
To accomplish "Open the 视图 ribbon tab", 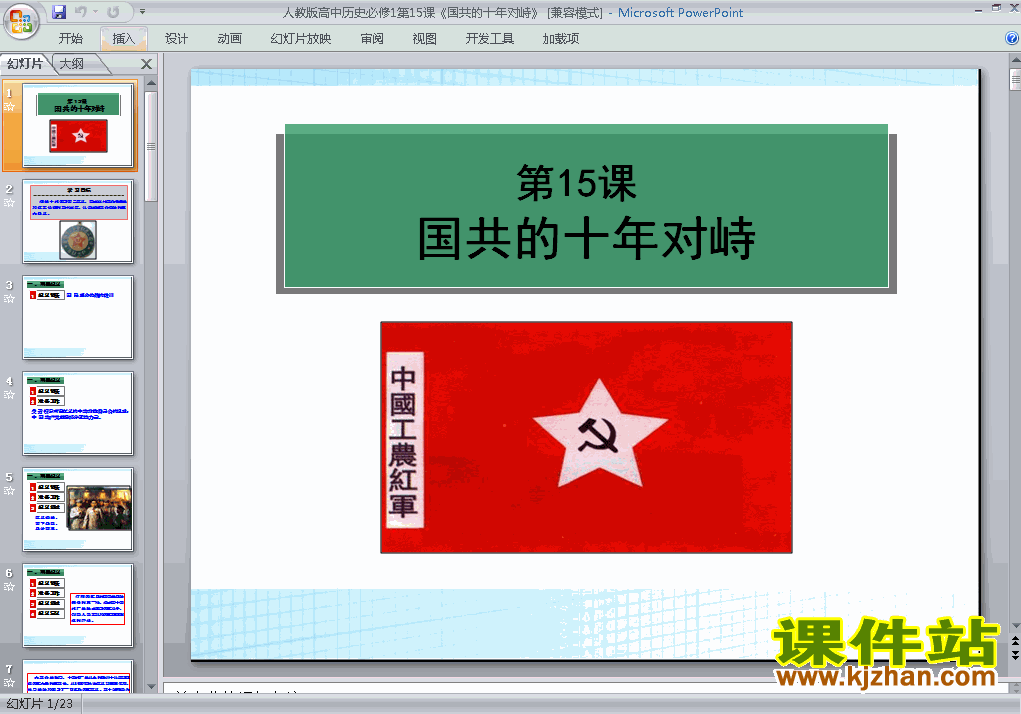I will pos(424,38).
